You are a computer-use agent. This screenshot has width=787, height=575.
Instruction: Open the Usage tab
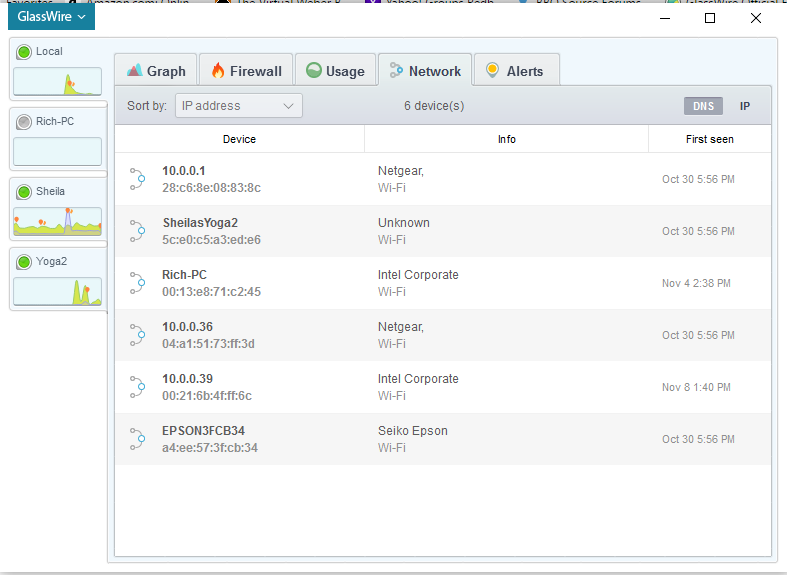tap(335, 71)
